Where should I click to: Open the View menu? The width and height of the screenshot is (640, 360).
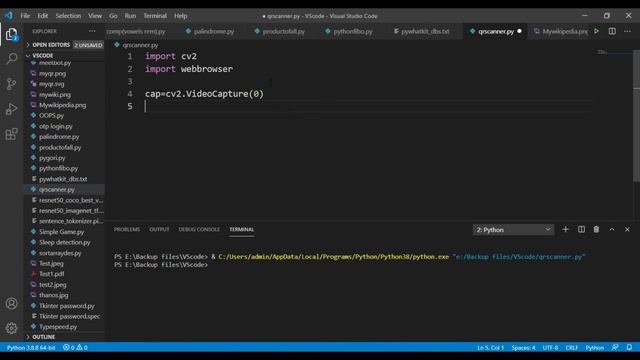point(95,16)
